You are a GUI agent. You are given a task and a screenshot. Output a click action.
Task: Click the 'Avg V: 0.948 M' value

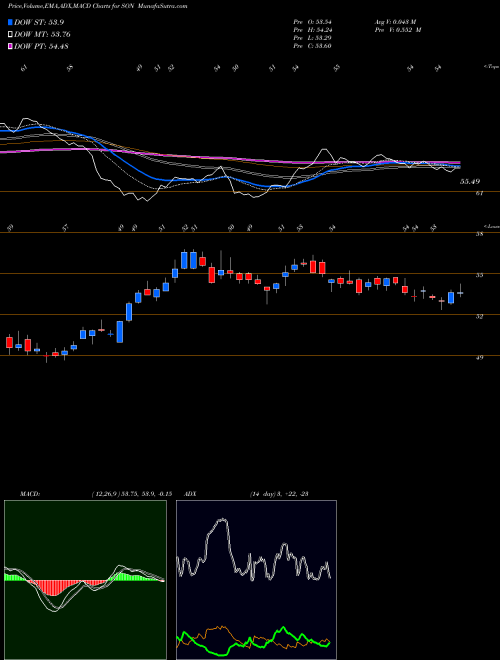tap(395, 22)
